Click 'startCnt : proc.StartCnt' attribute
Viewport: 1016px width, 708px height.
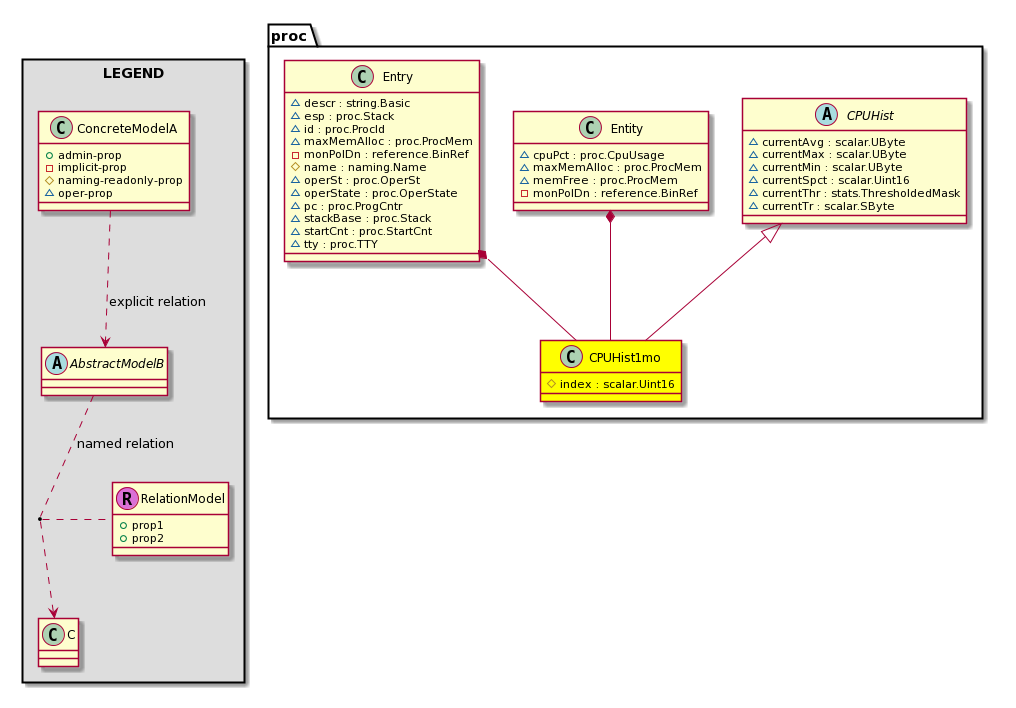[x=367, y=231]
